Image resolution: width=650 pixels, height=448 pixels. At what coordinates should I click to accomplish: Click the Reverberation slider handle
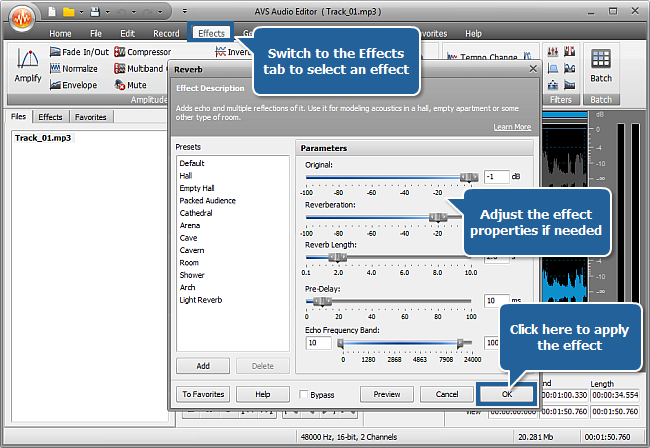click(x=438, y=218)
